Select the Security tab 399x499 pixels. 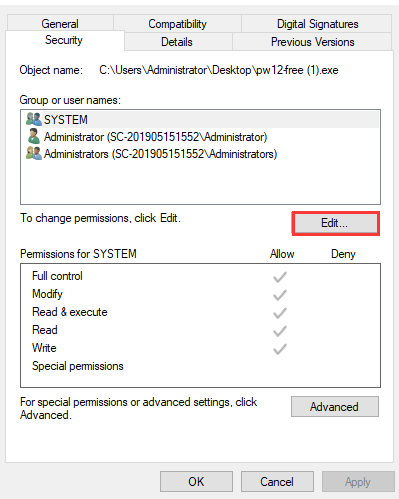(x=64, y=40)
